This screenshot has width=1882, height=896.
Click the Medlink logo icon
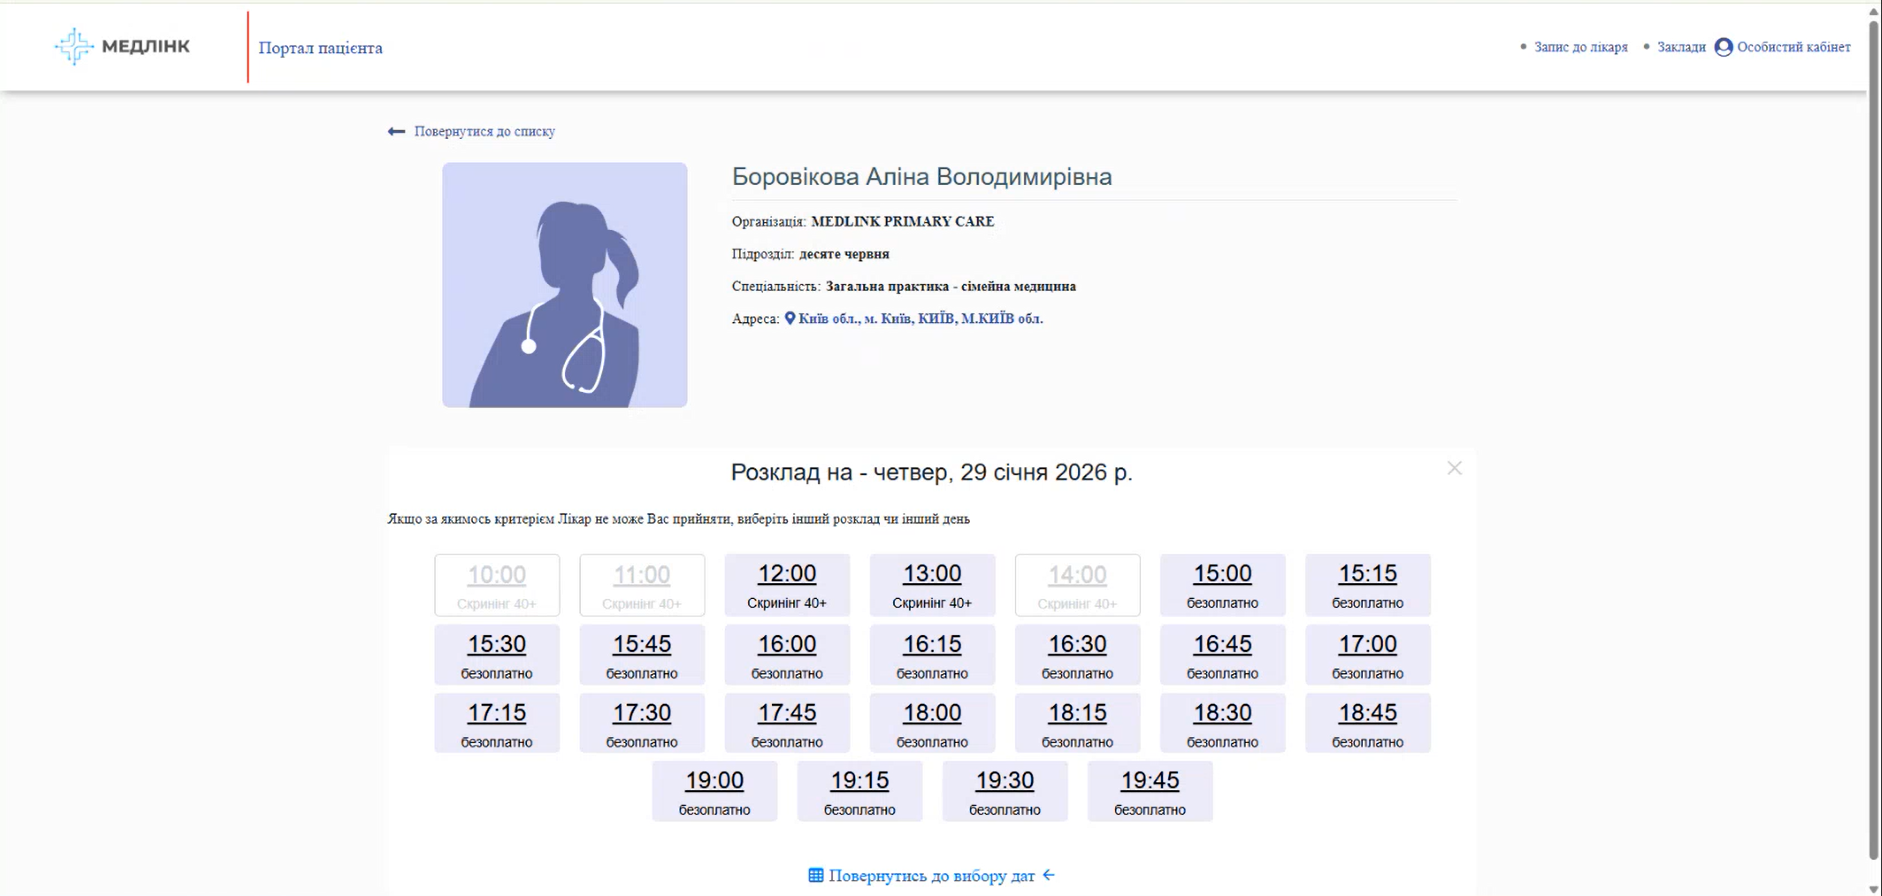click(x=73, y=46)
